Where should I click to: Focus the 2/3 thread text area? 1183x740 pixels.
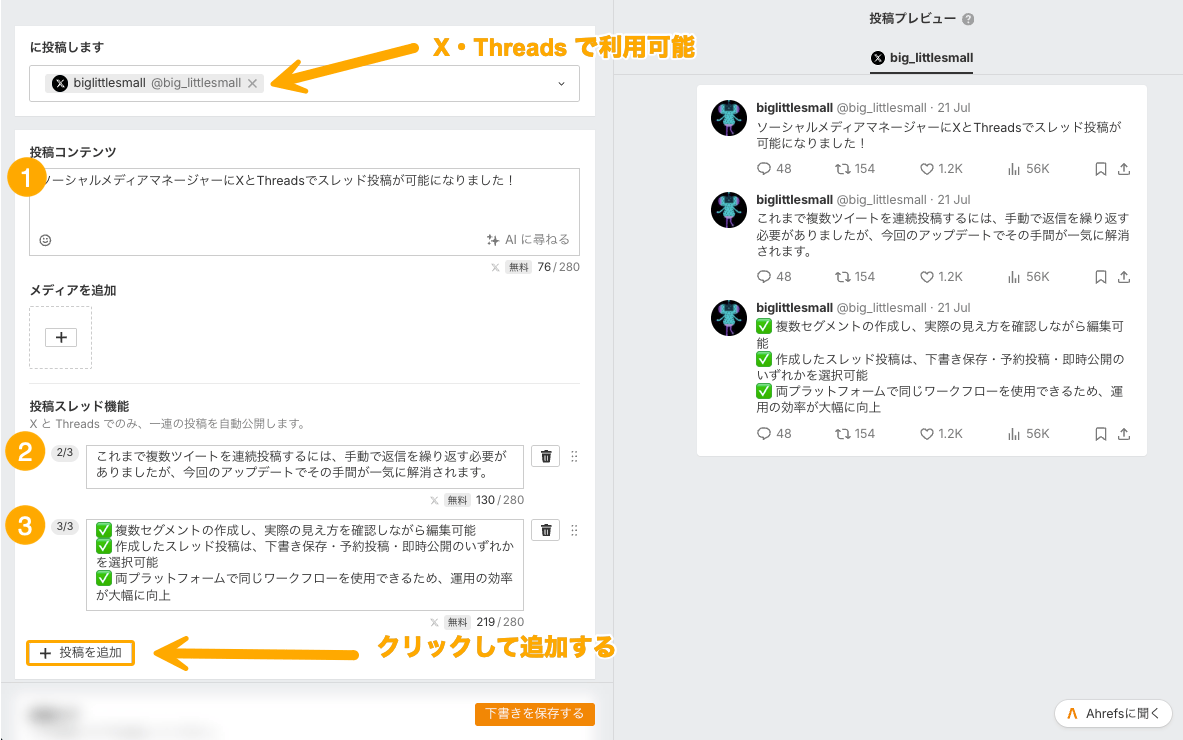pos(305,466)
